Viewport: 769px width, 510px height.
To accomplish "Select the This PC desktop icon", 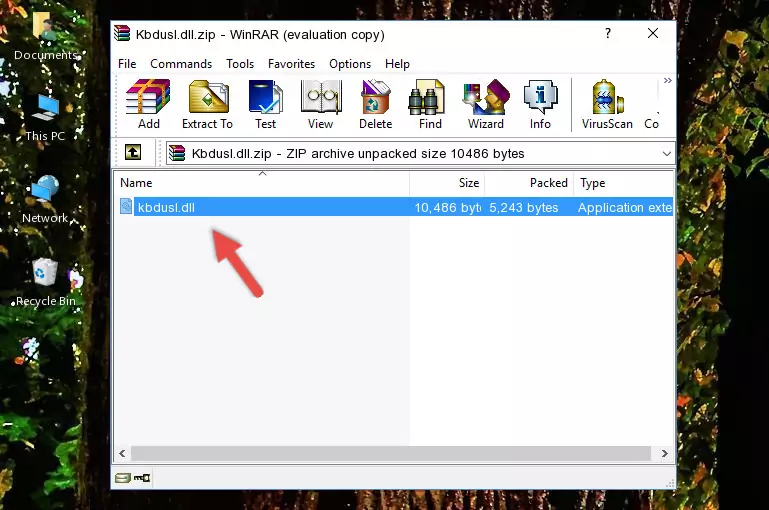I will click(x=45, y=118).
